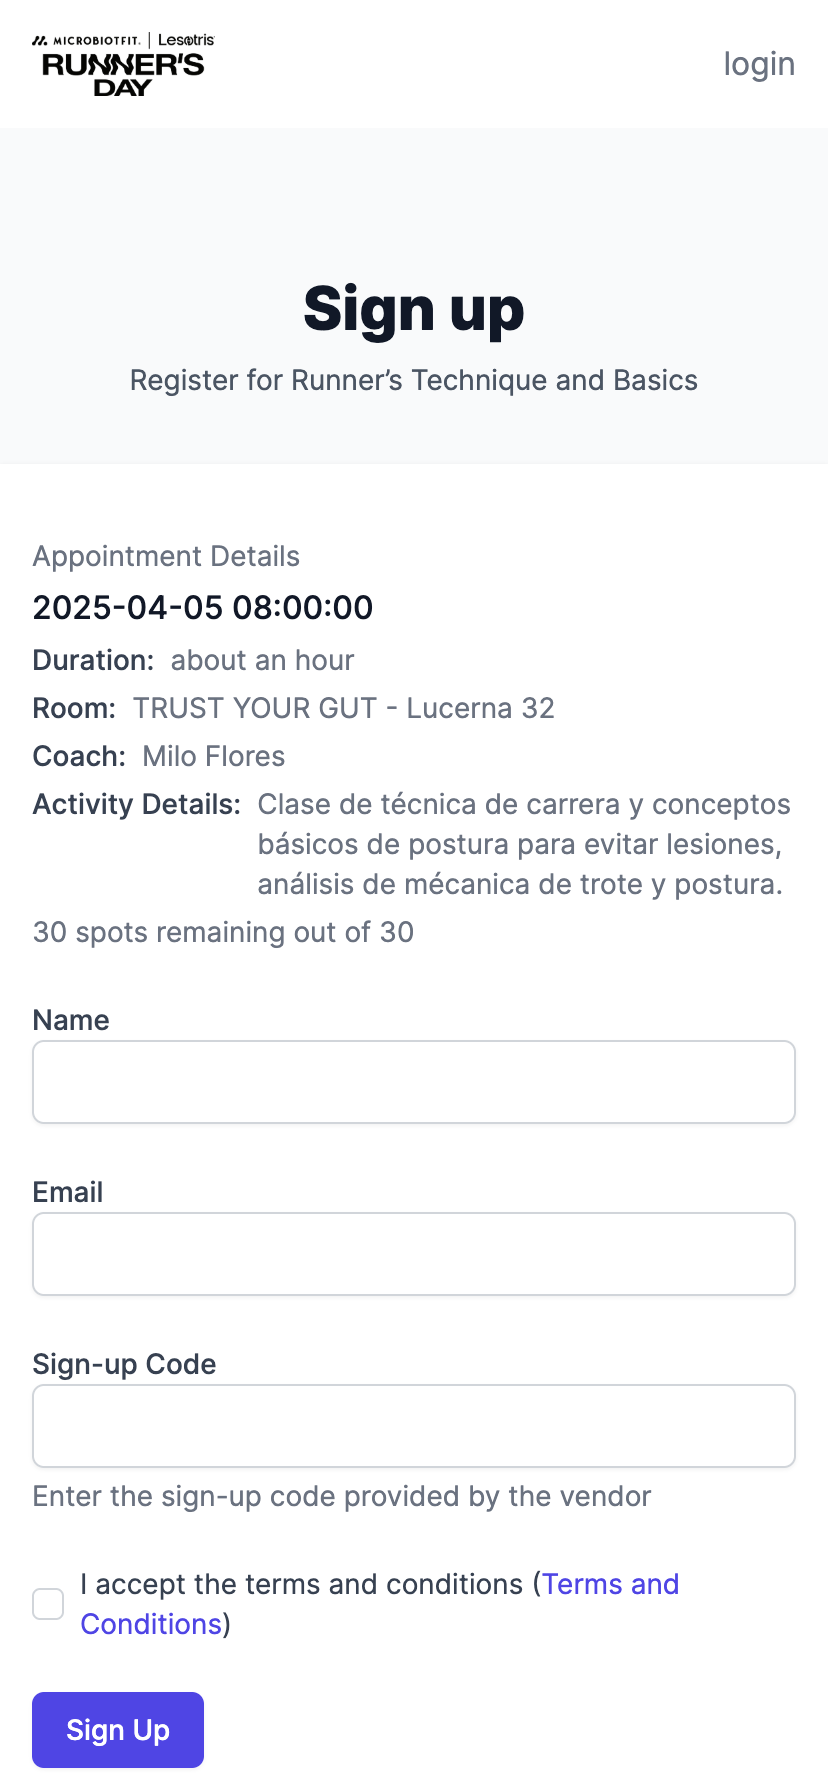Click the coach name Milo Flores
828x1792 pixels.
pyautogui.click(x=214, y=756)
